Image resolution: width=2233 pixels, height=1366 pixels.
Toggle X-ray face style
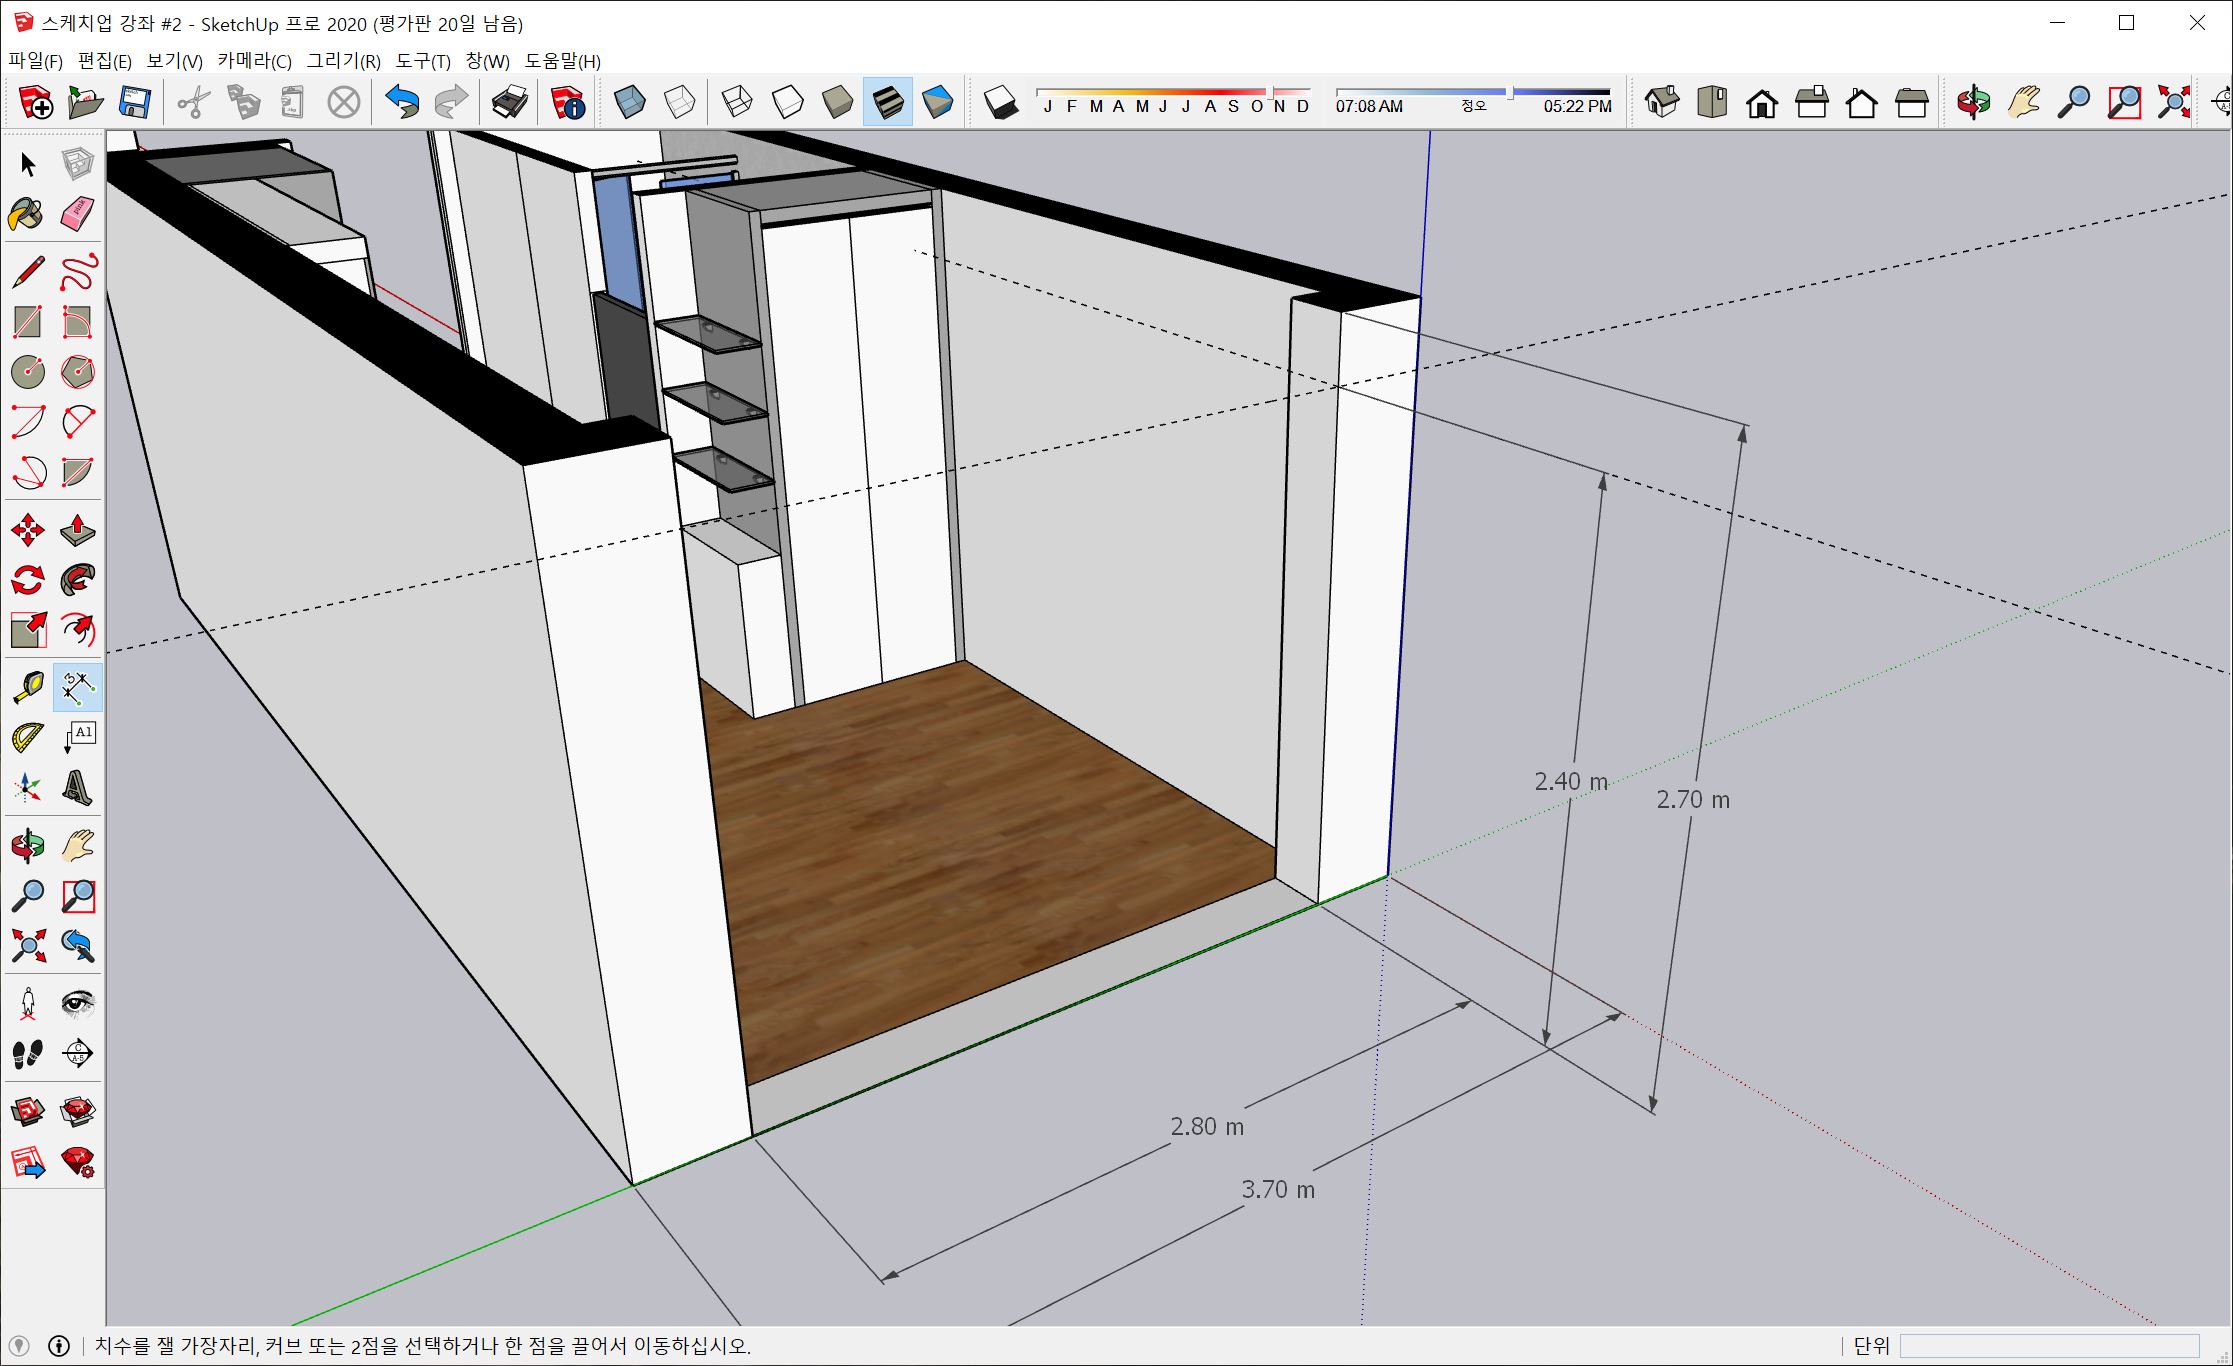point(629,102)
